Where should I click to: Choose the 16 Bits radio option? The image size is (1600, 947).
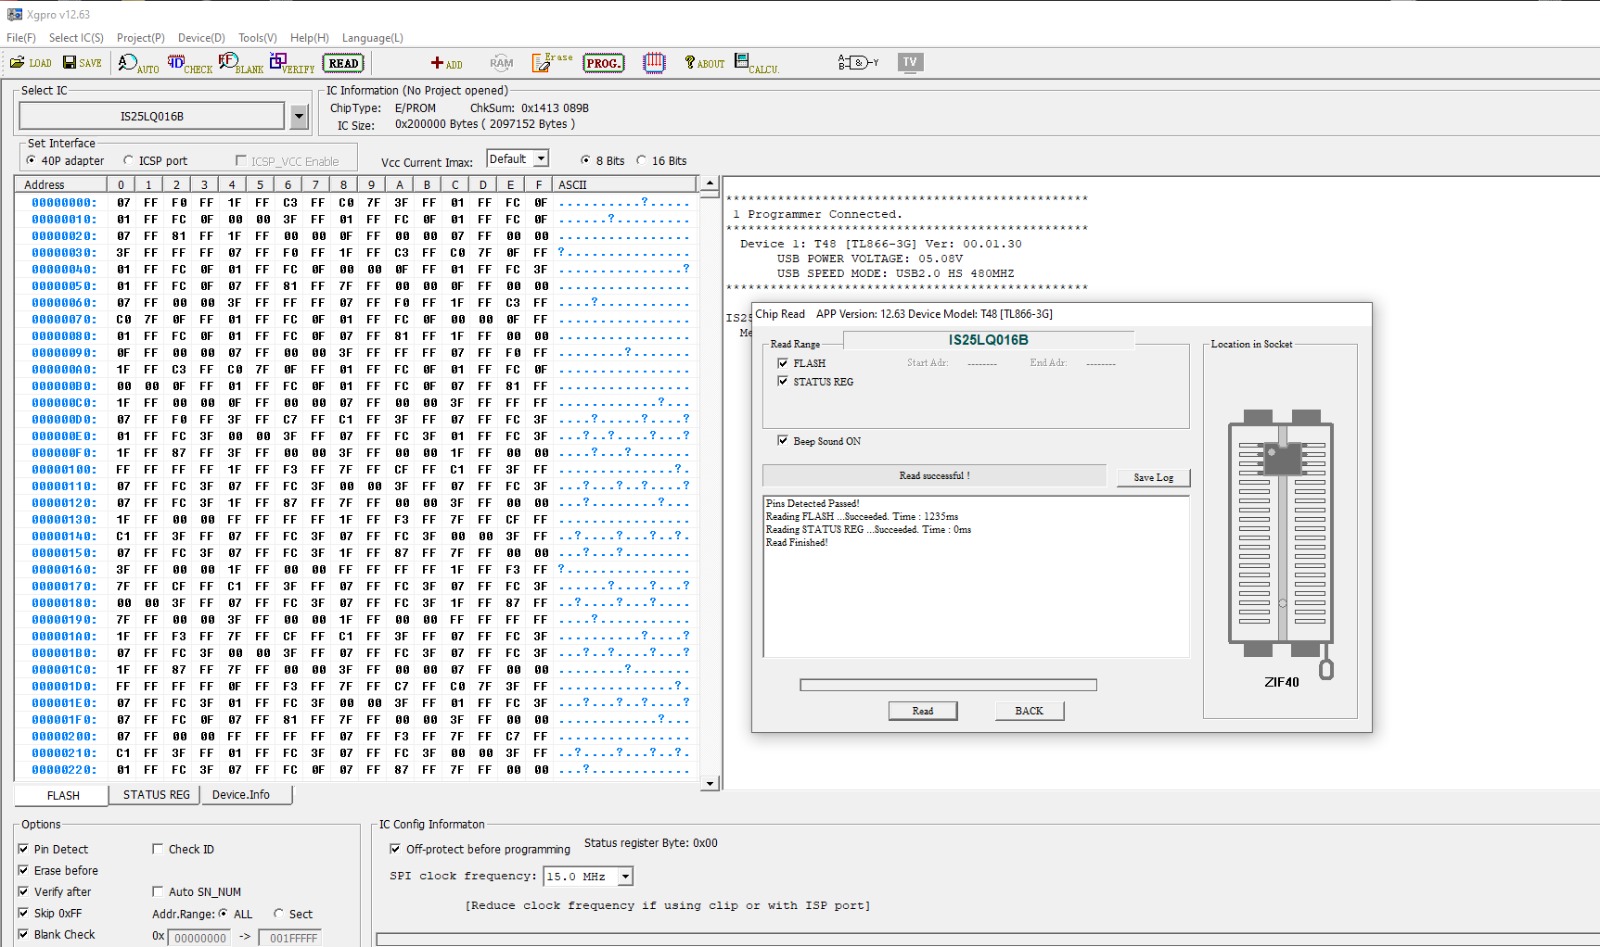pos(642,161)
